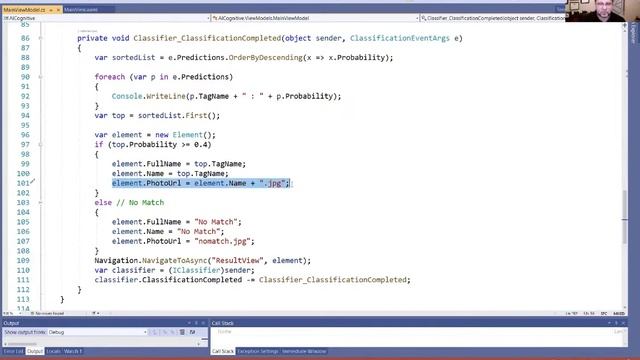Click the line number 97 in the margin
Viewport: 640px width, 360px height.
click(x=25, y=144)
